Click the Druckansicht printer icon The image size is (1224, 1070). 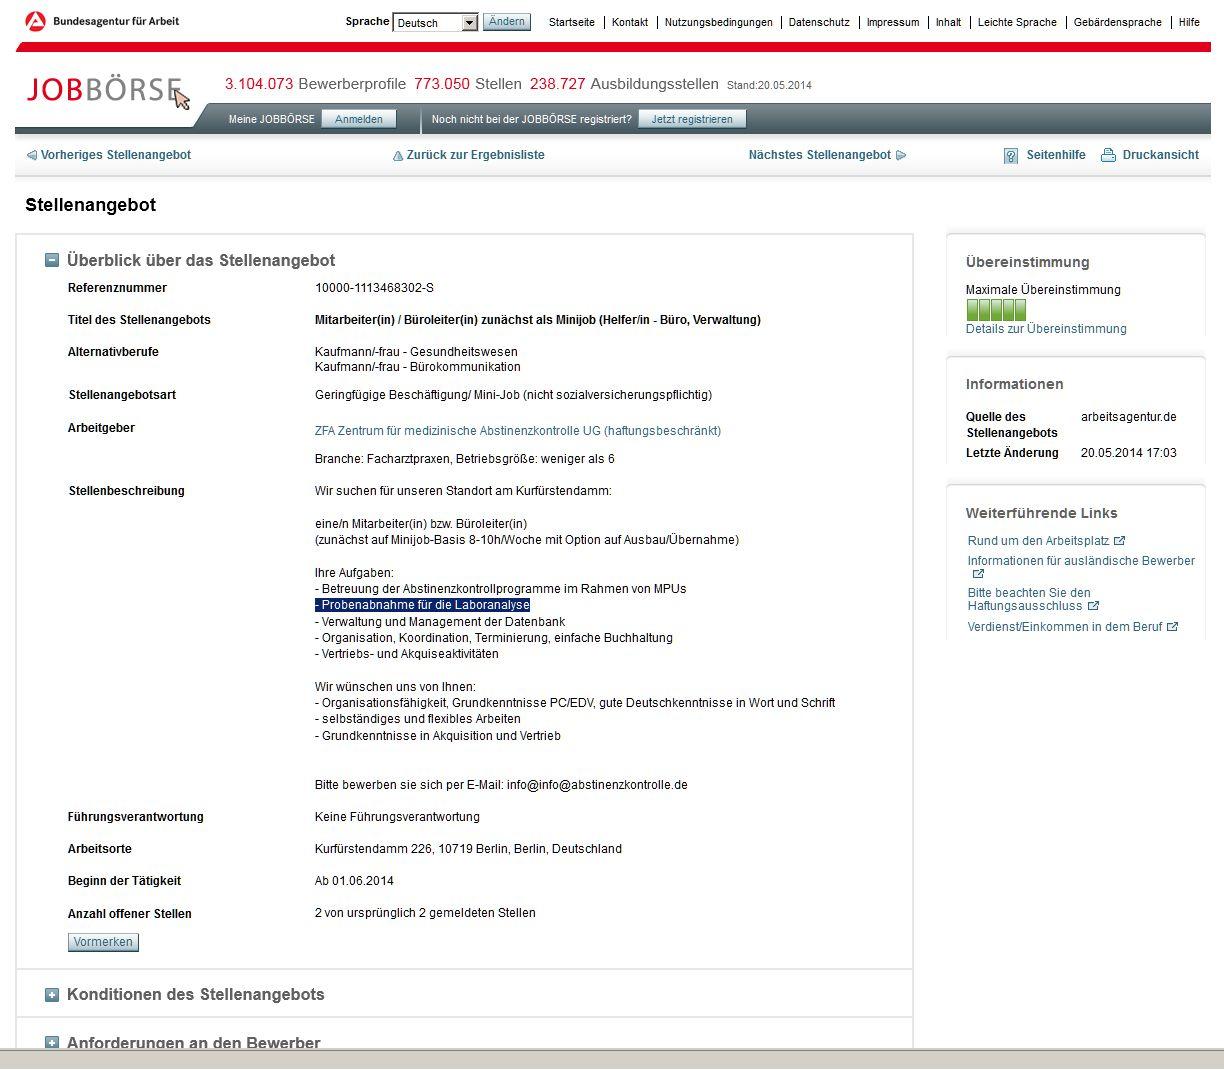[1108, 155]
